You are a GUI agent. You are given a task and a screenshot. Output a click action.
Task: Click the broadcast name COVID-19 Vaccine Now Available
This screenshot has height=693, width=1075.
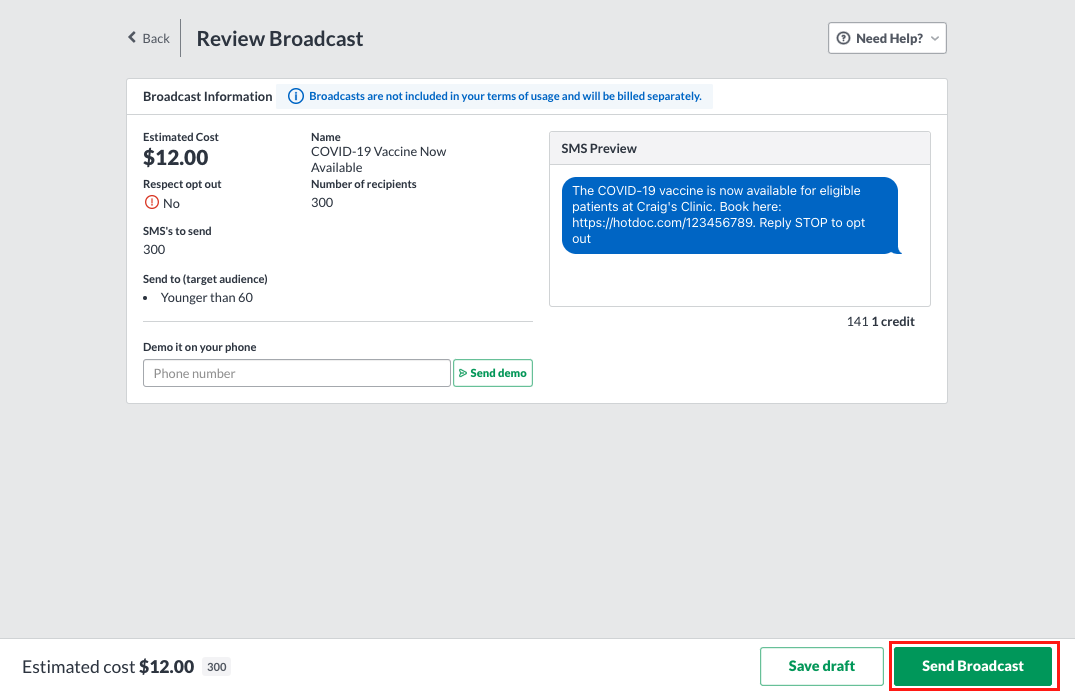pos(378,159)
